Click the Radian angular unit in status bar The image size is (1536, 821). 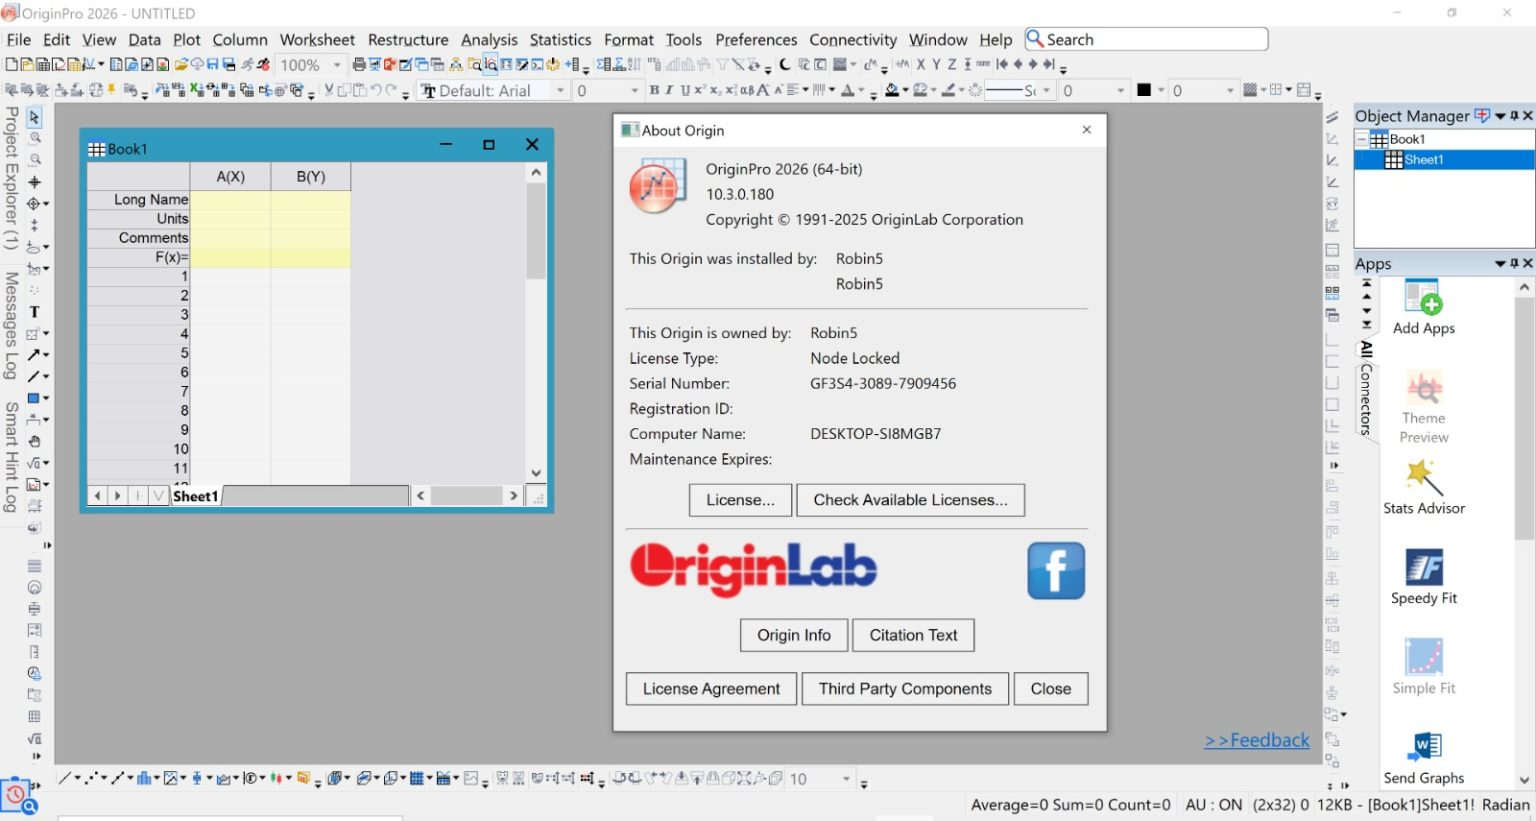[1506, 805]
